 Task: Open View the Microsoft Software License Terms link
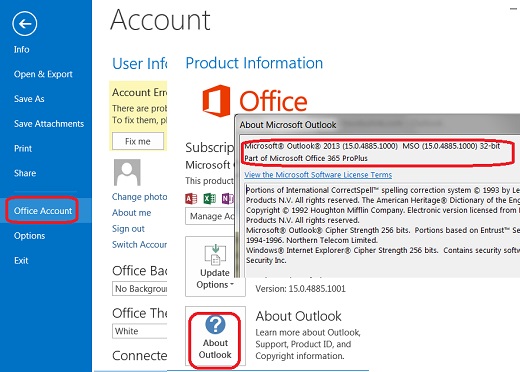318,175
